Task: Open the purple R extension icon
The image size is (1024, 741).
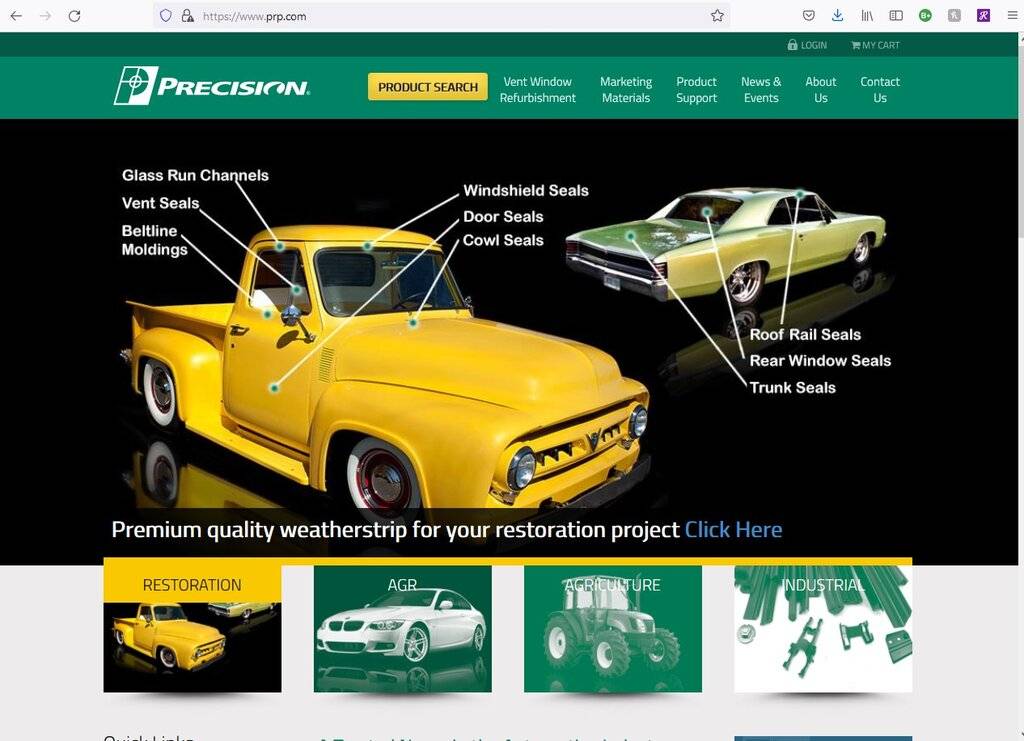Action: click(984, 16)
